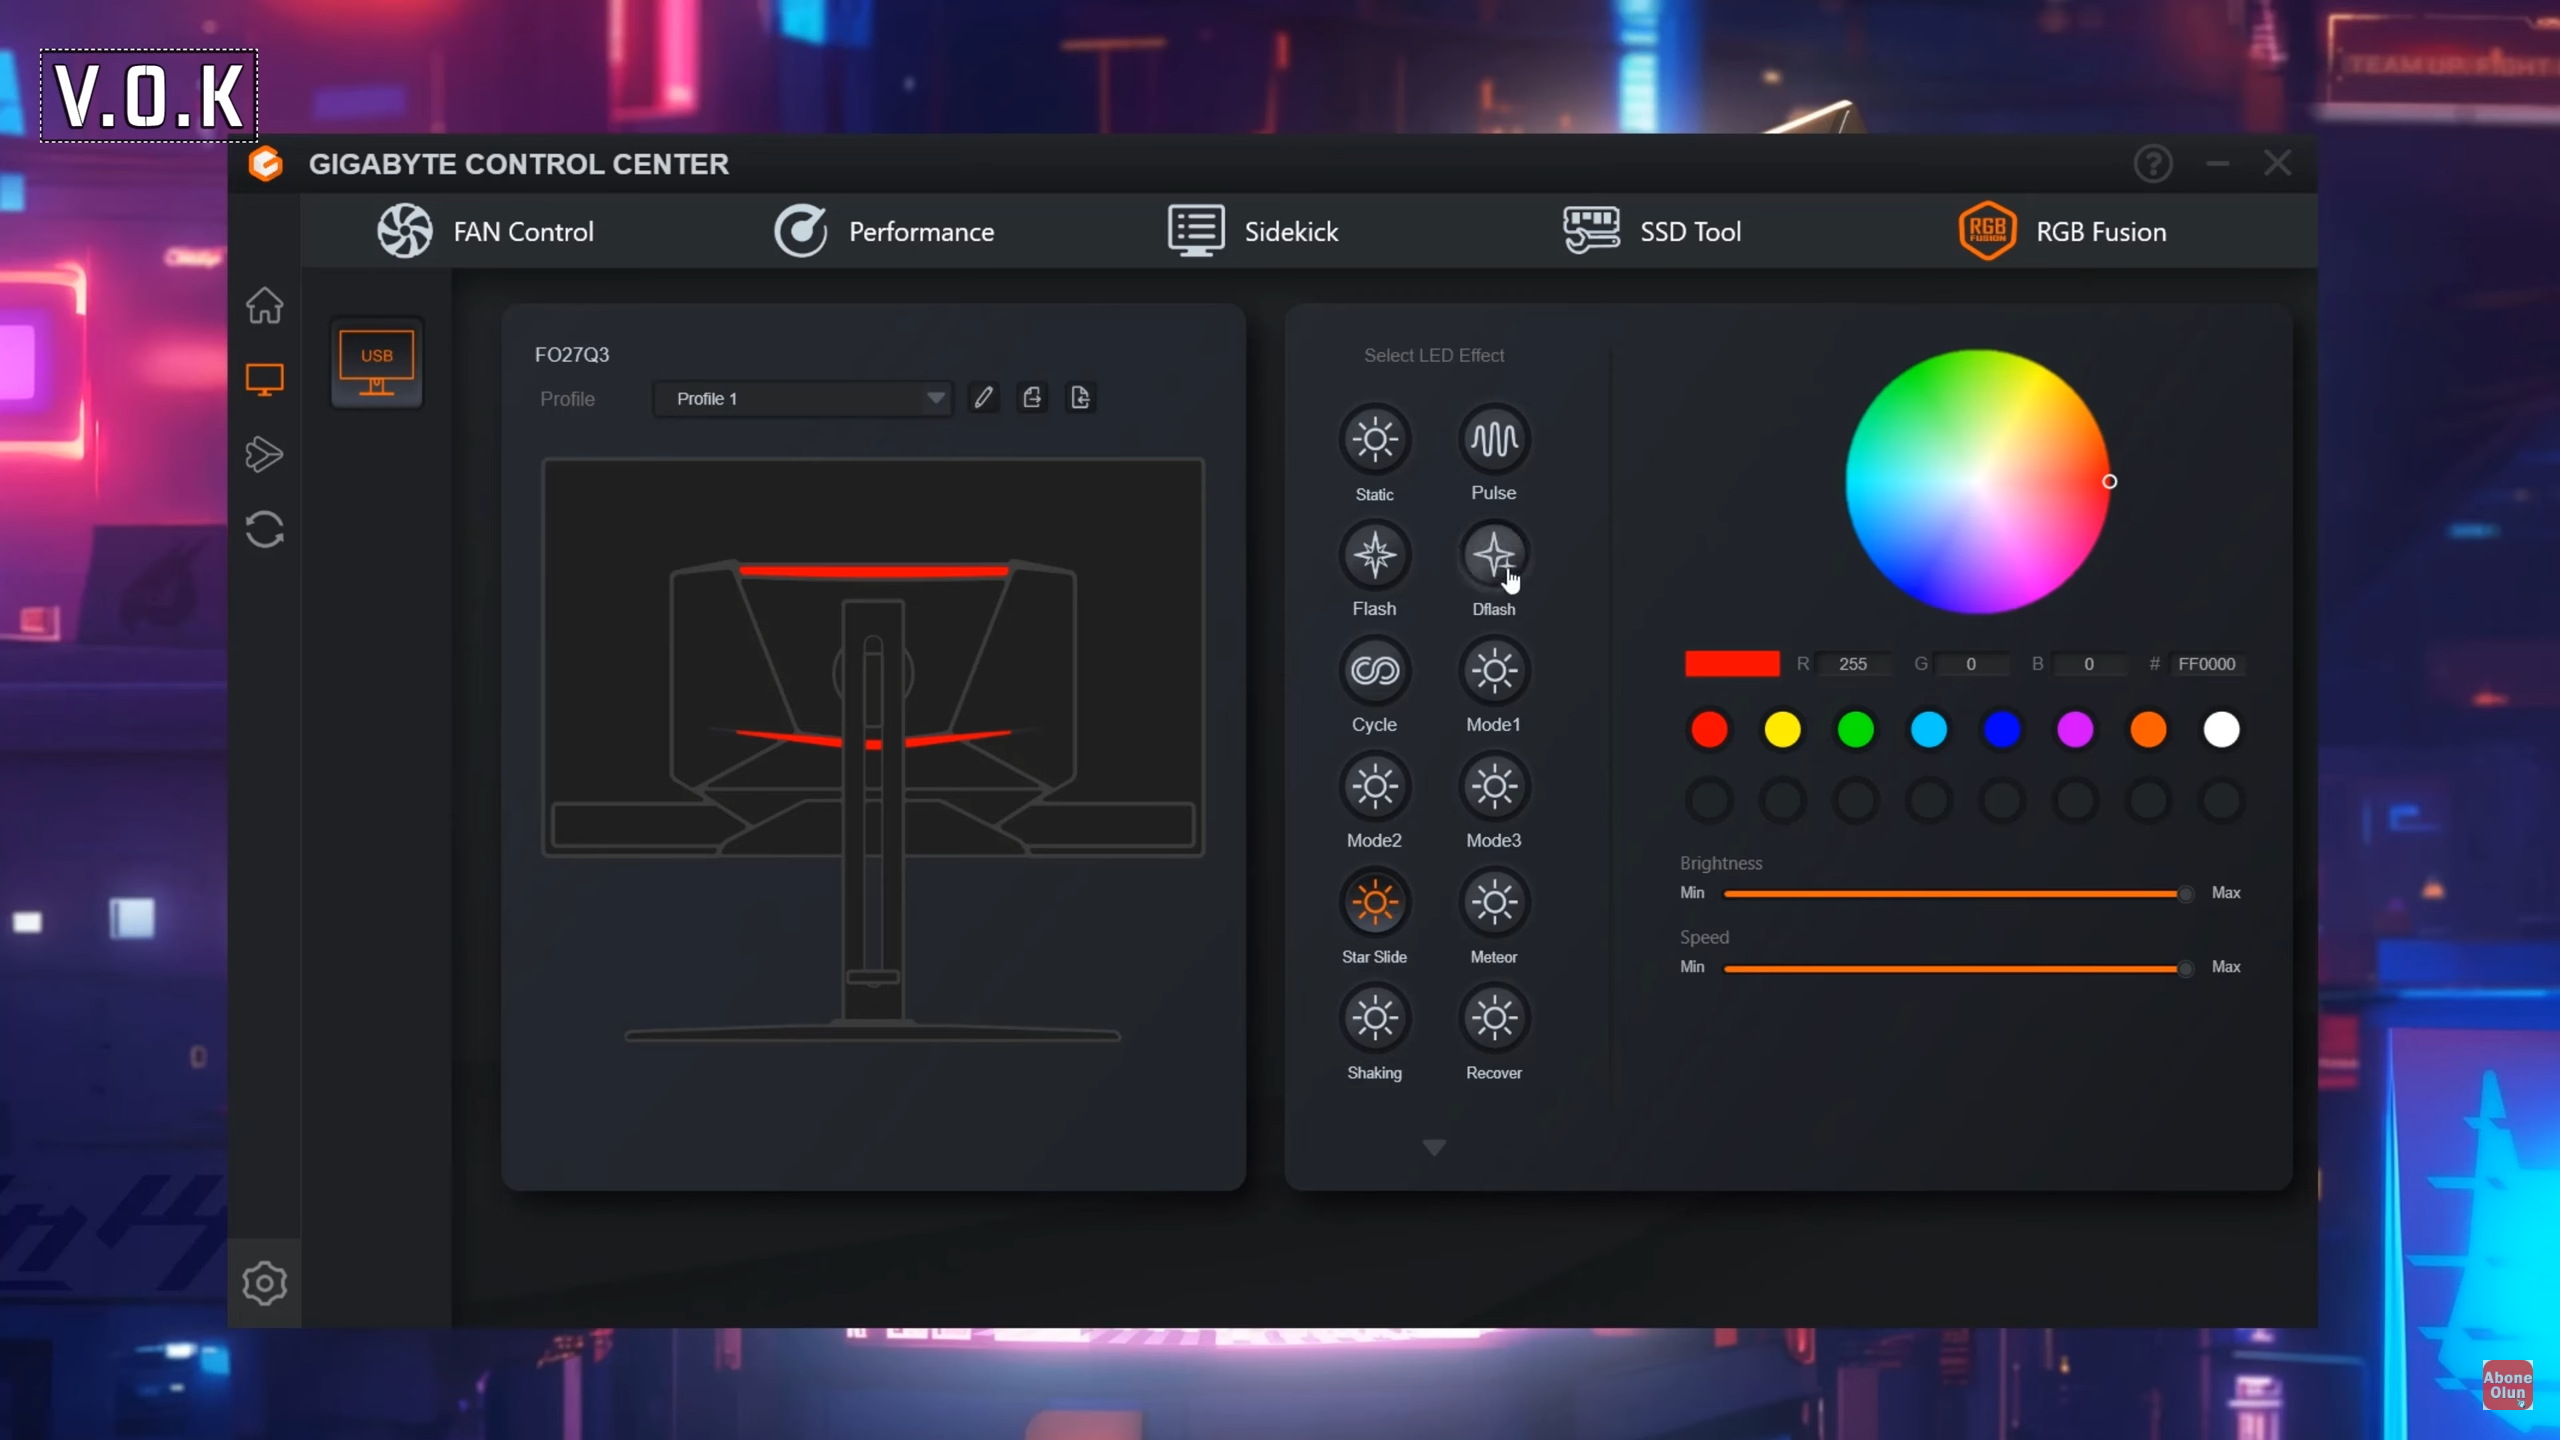The image size is (2560, 1440).
Task: Pick the green preset color swatch
Action: coord(1855,730)
